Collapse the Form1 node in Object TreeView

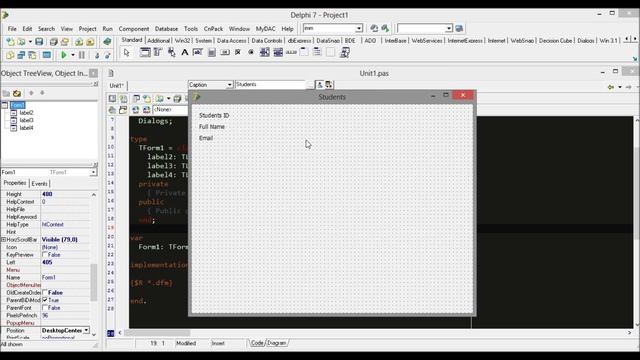(4, 105)
